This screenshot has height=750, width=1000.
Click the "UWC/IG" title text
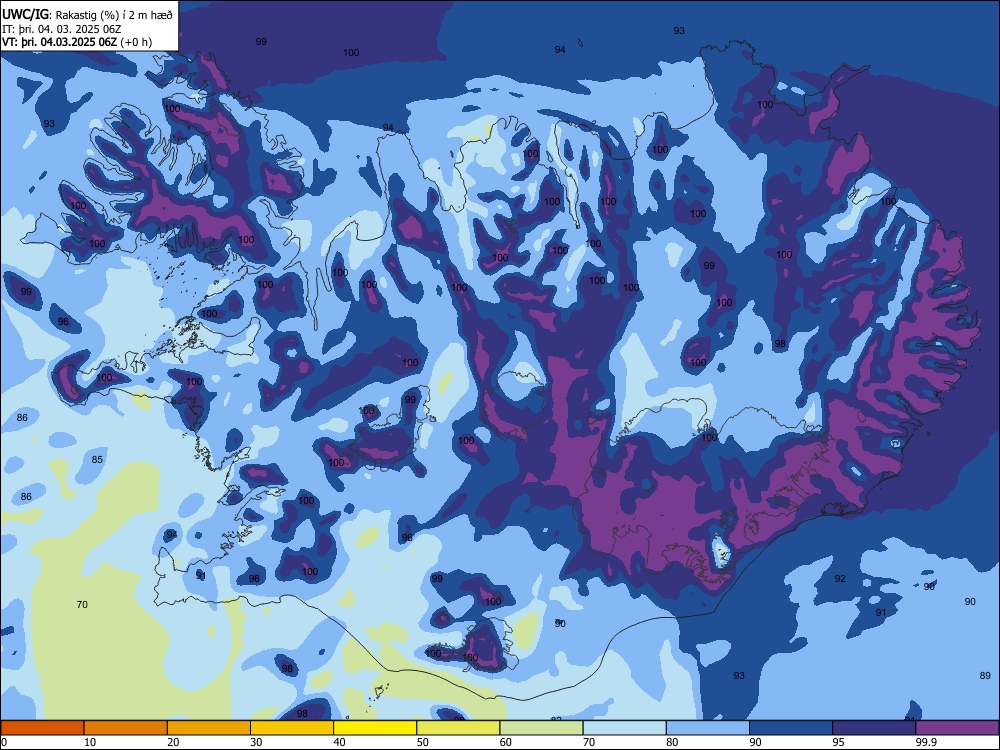(25, 15)
